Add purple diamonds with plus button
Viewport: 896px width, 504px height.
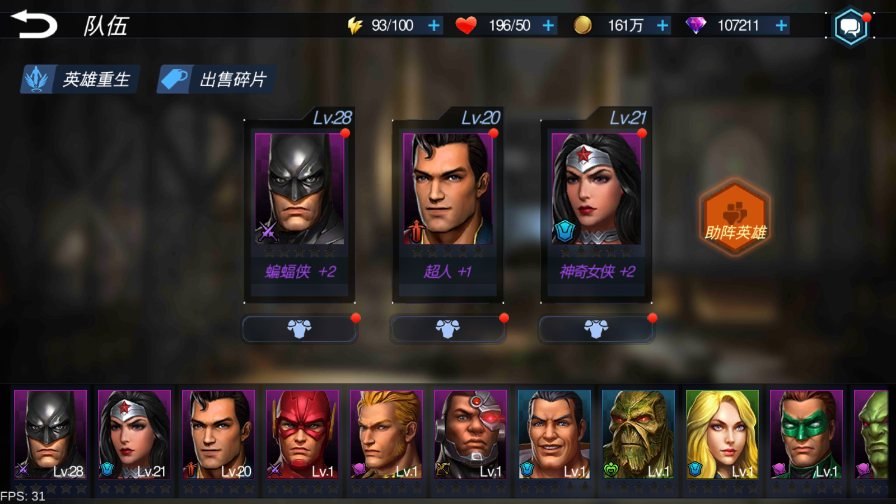781,26
